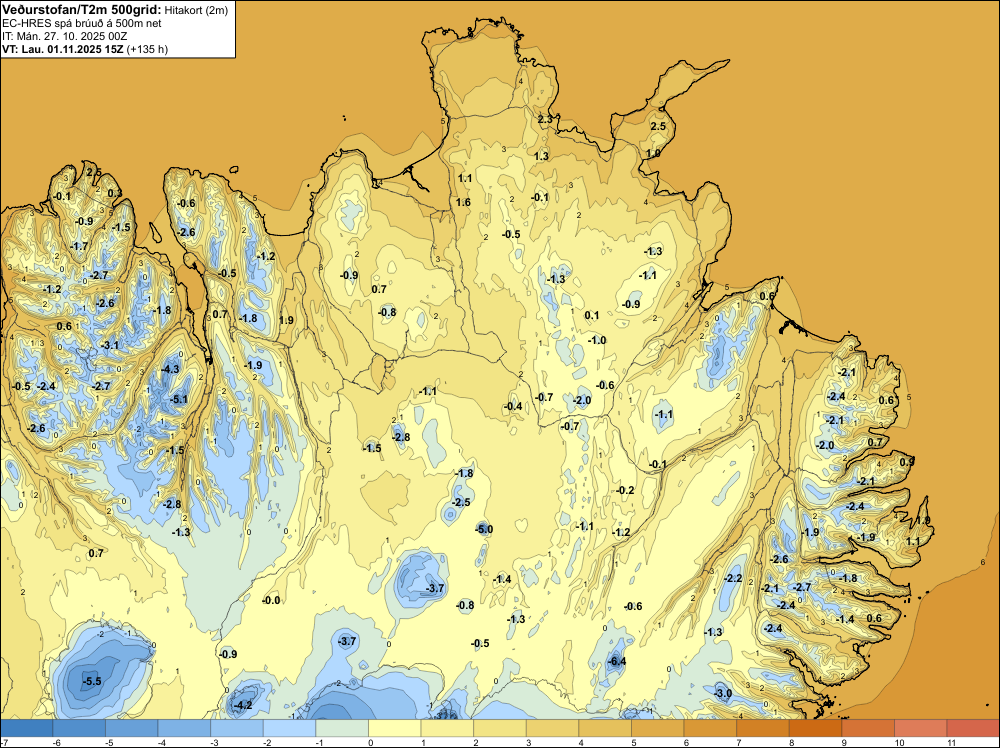Click the '-1.0' temperature value
This screenshot has height=748, width=1000.
[x=596, y=340]
